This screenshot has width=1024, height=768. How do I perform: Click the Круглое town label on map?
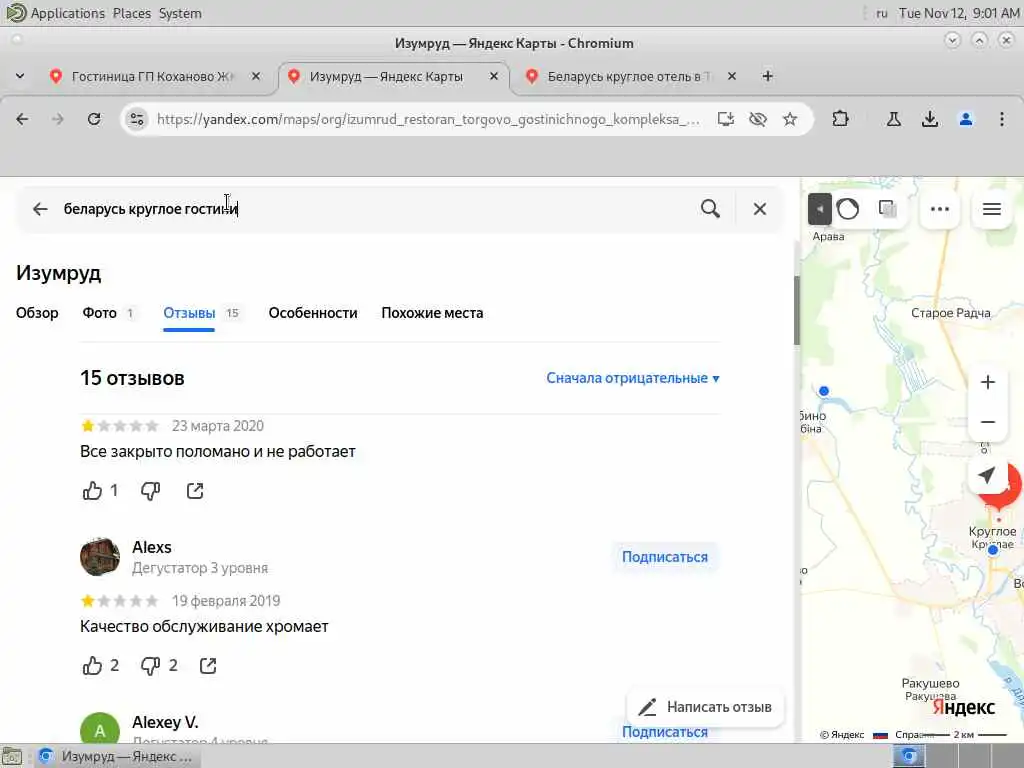(x=992, y=531)
